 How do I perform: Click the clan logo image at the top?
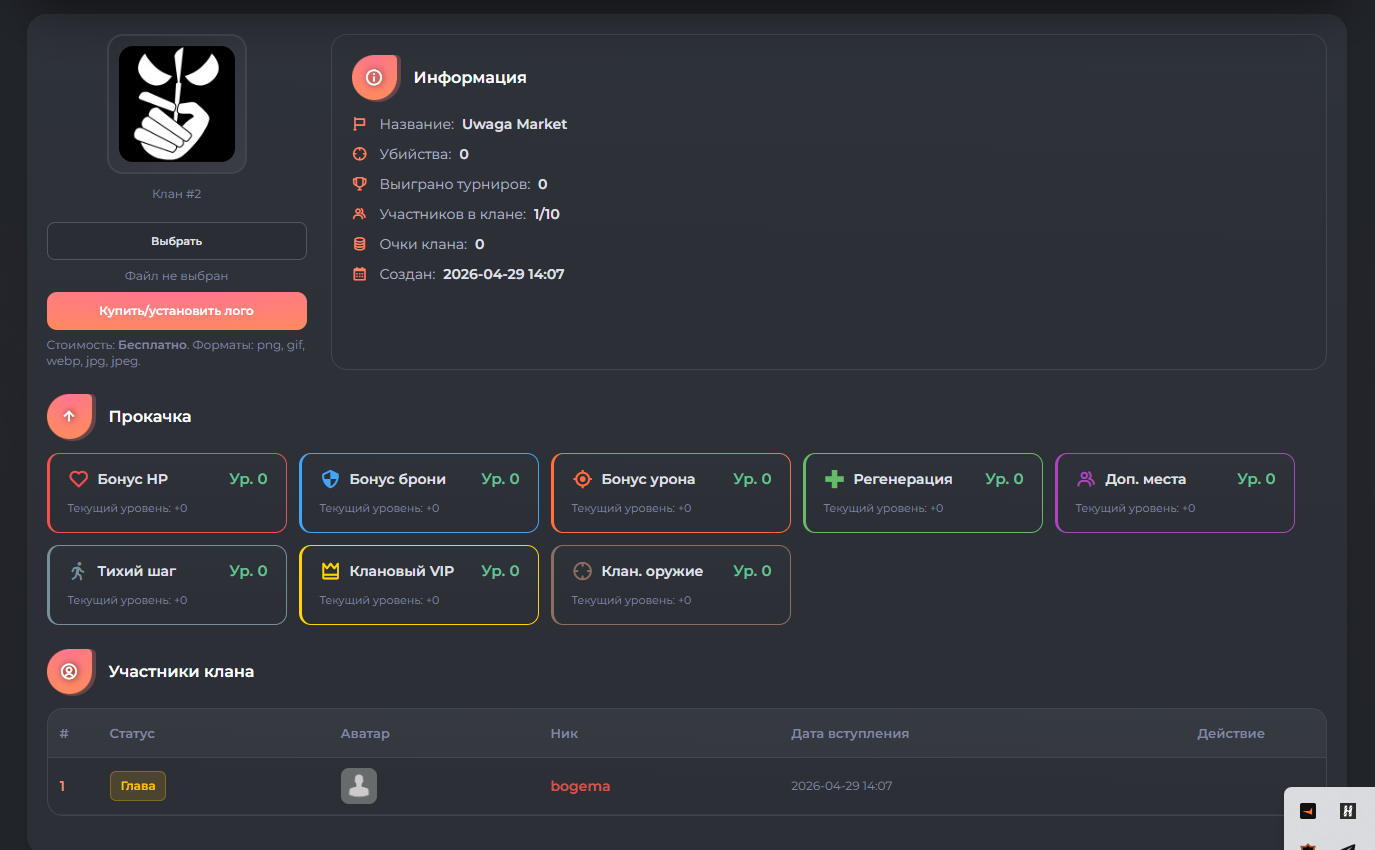click(176, 103)
